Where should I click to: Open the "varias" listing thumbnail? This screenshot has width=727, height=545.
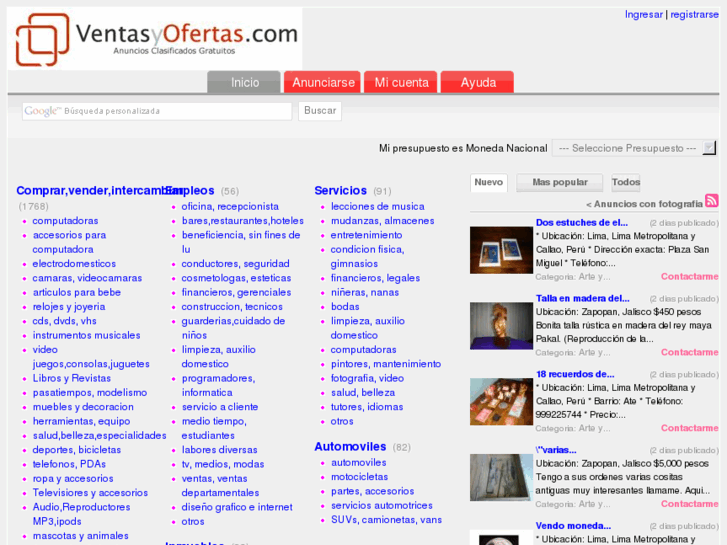(501, 477)
